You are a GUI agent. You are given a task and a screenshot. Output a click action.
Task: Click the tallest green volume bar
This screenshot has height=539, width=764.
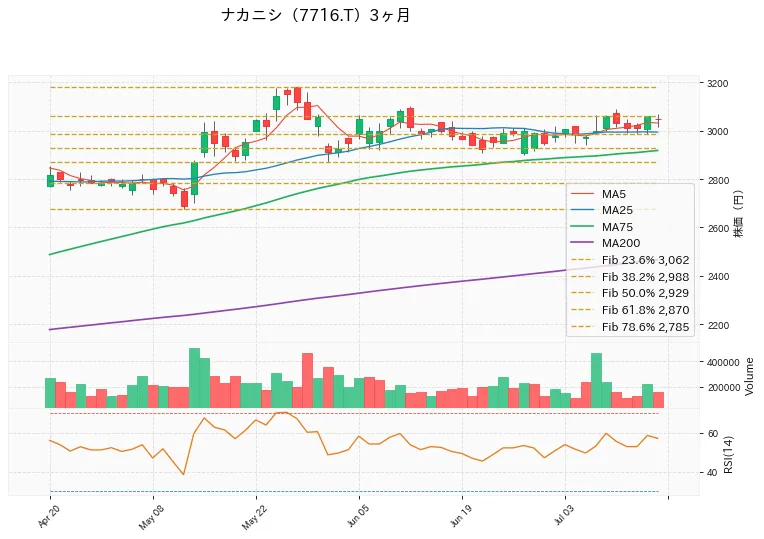(x=194, y=378)
